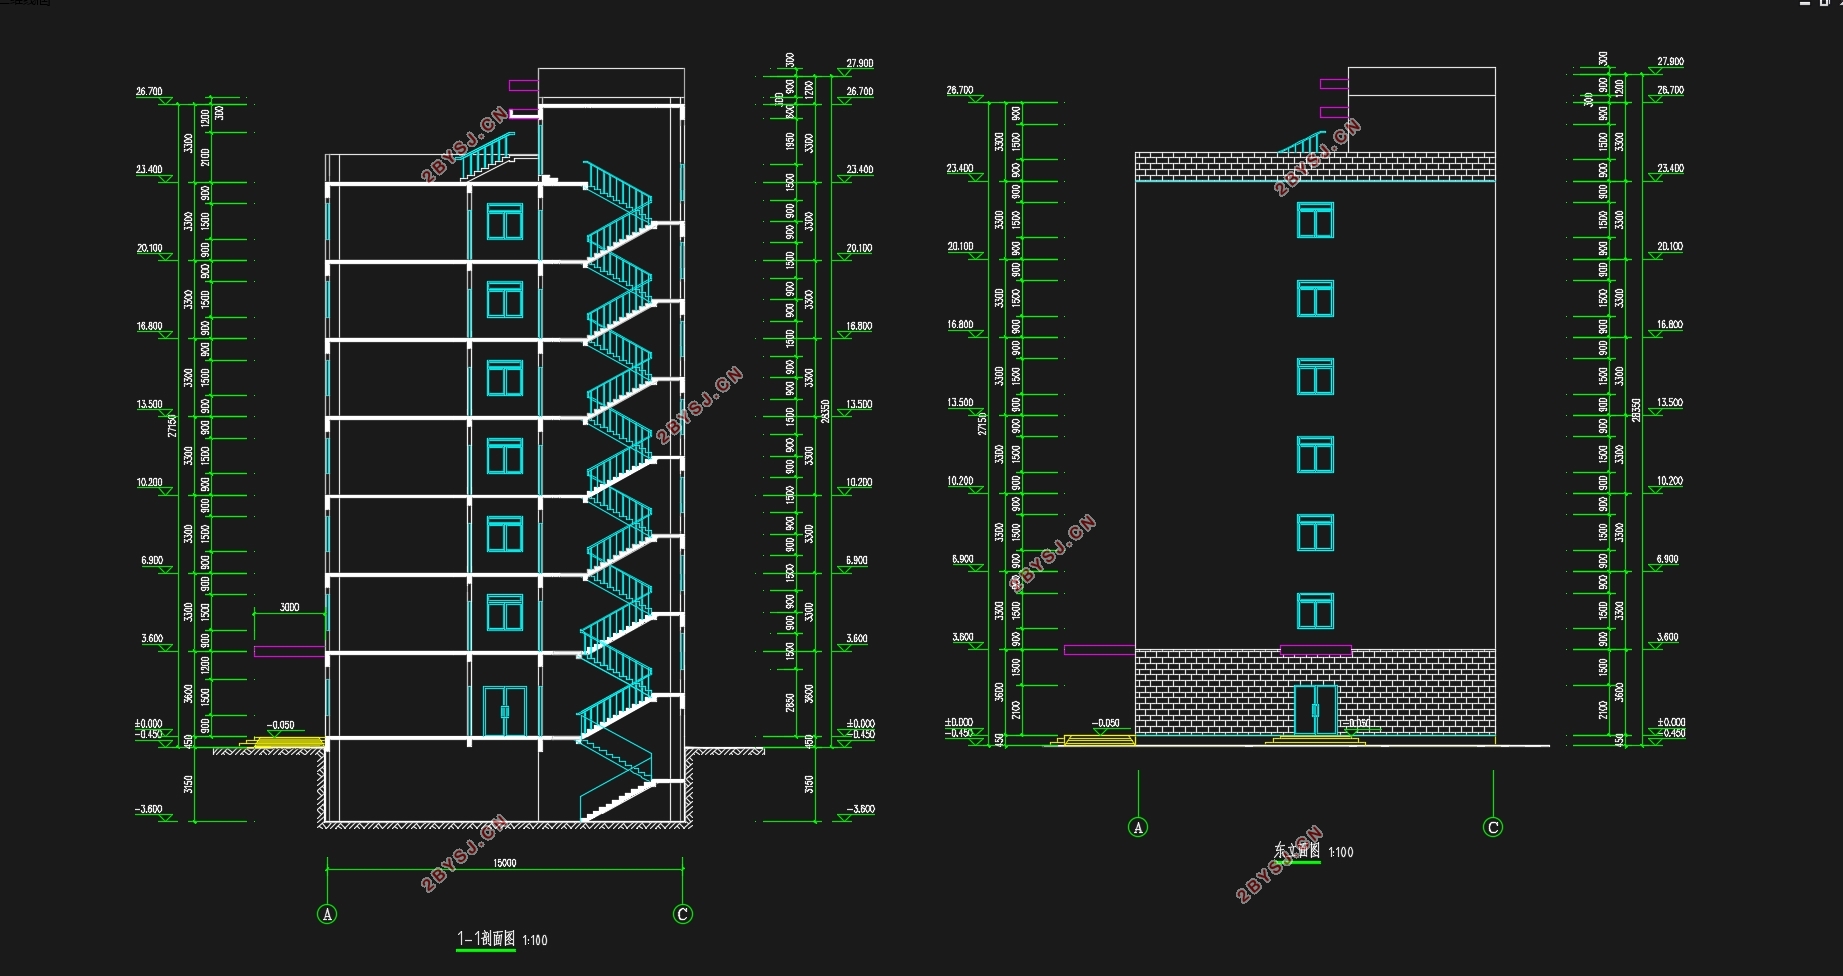Click the 13.500 label right of east elevation
The width and height of the screenshot is (1843, 976).
click(x=1670, y=402)
